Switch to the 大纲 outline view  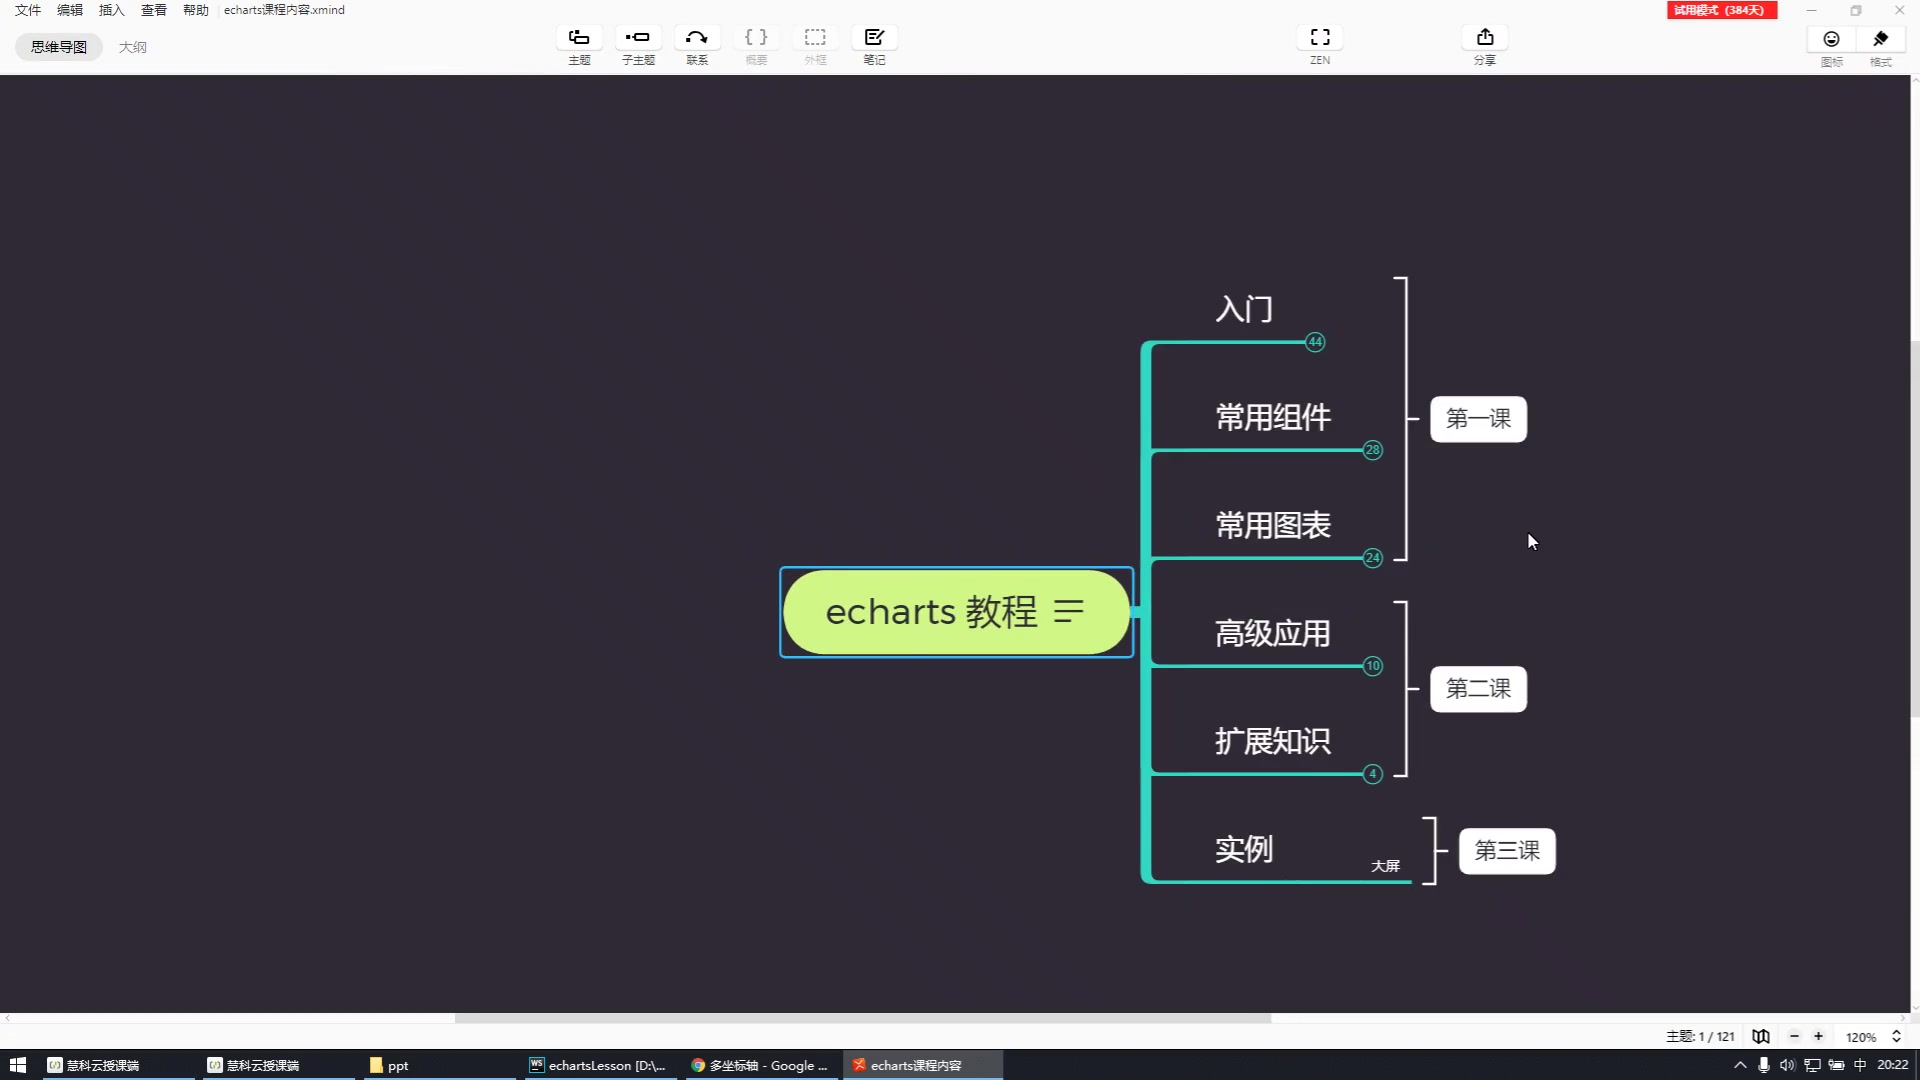coord(132,47)
